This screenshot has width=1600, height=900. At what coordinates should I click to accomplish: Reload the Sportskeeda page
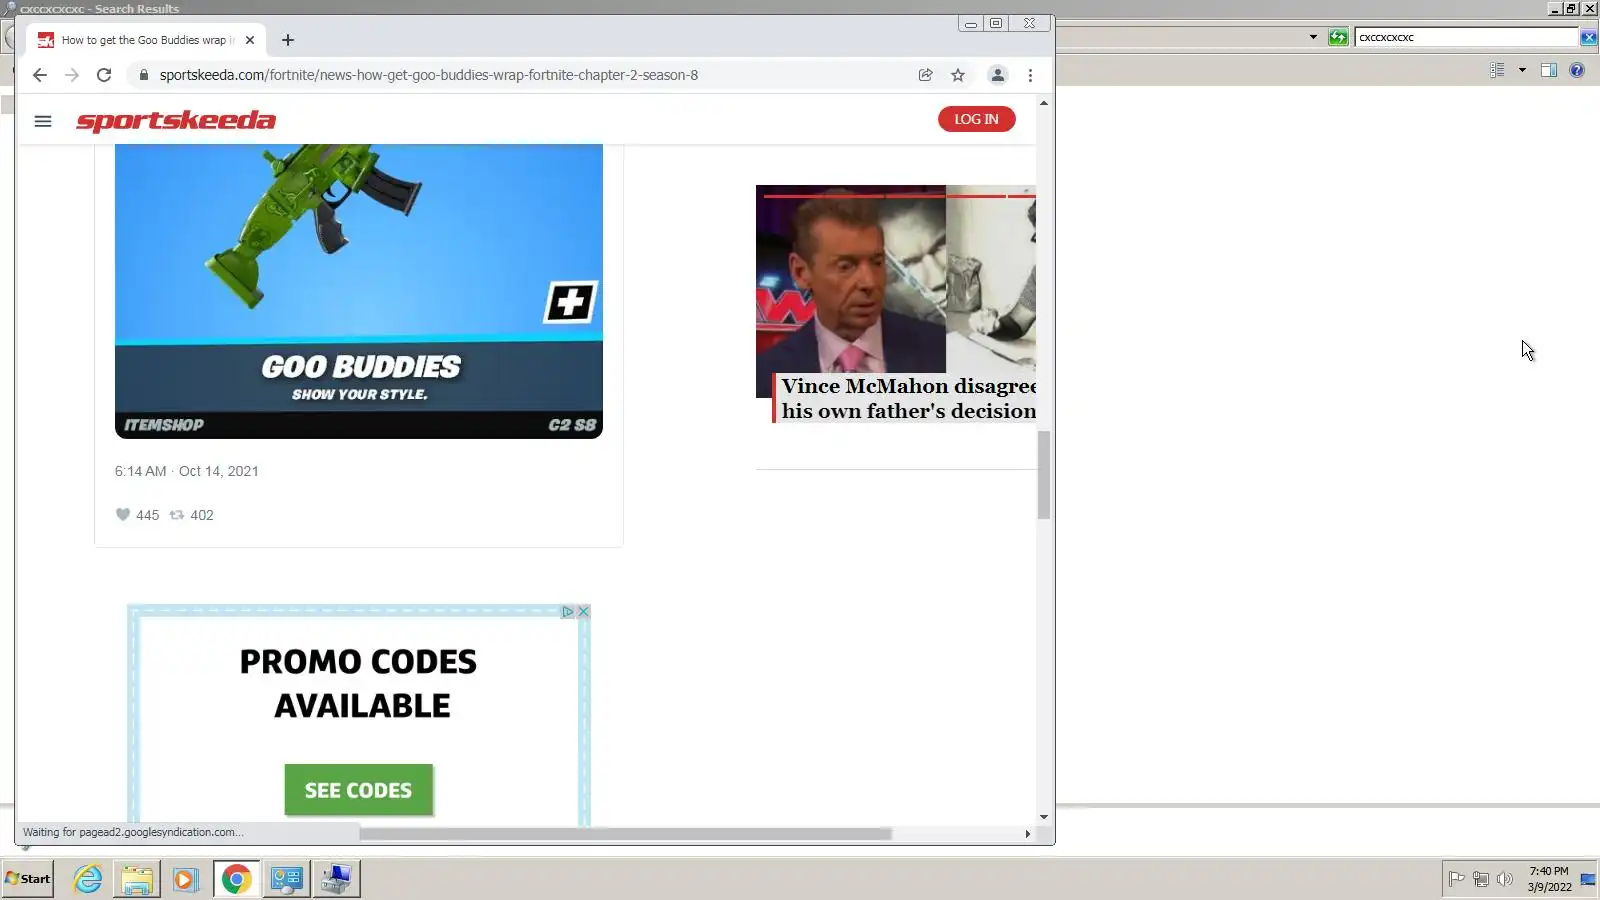[104, 75]
